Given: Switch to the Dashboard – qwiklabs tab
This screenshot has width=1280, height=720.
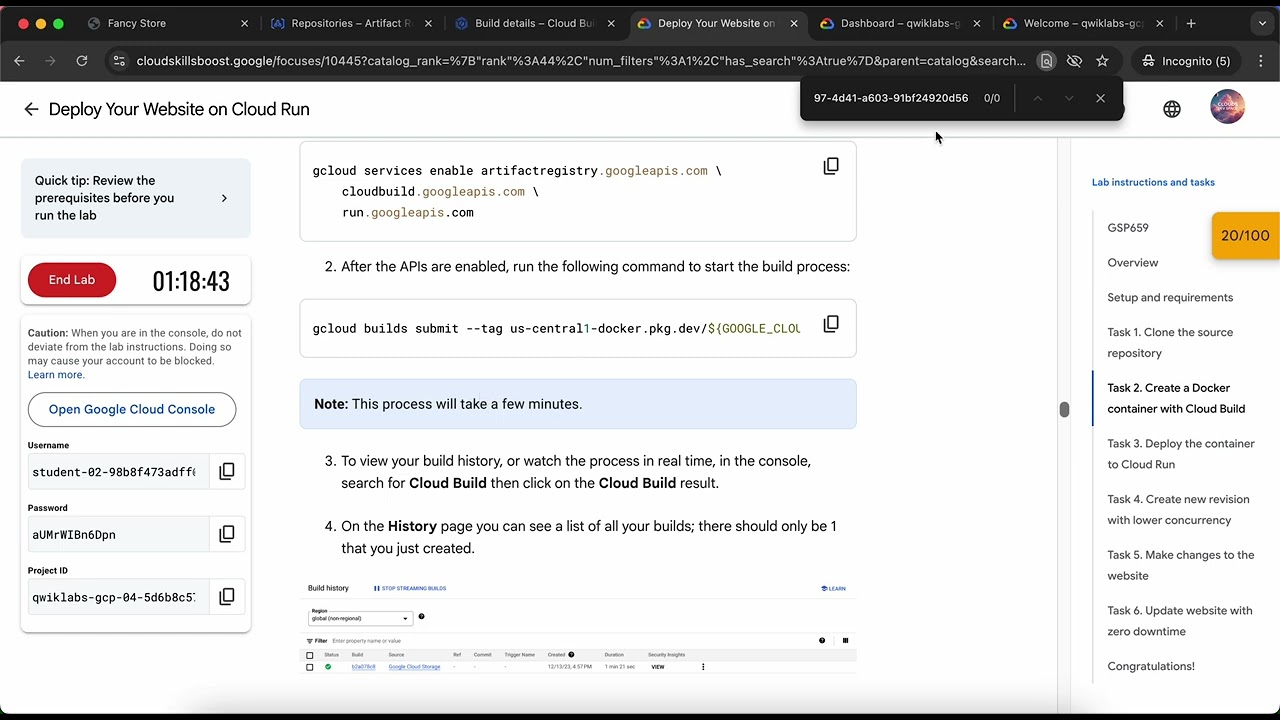Looking at the screenshot, I should tap(899, 23).
